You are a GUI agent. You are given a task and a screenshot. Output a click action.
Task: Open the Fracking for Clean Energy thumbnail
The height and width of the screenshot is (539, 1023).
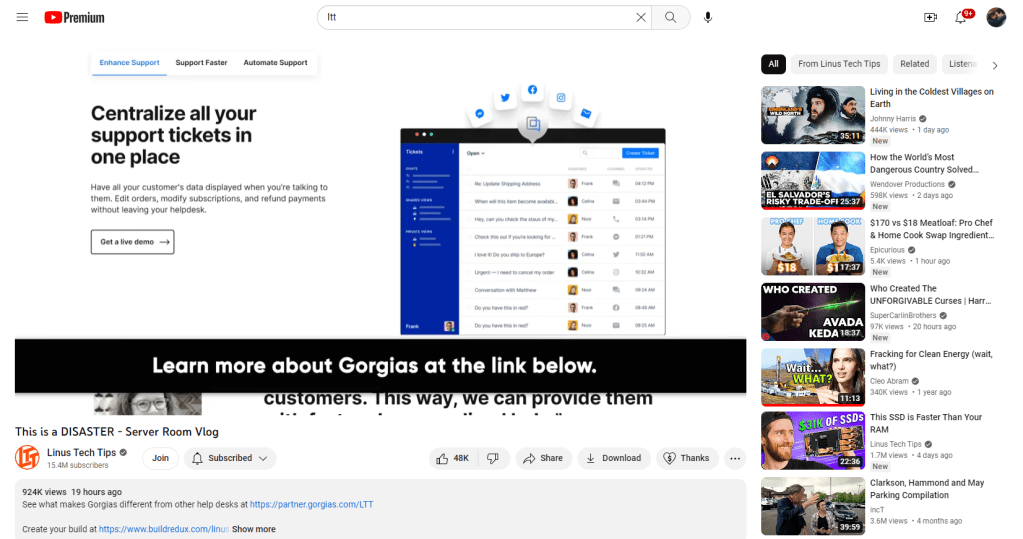(812, 376)
